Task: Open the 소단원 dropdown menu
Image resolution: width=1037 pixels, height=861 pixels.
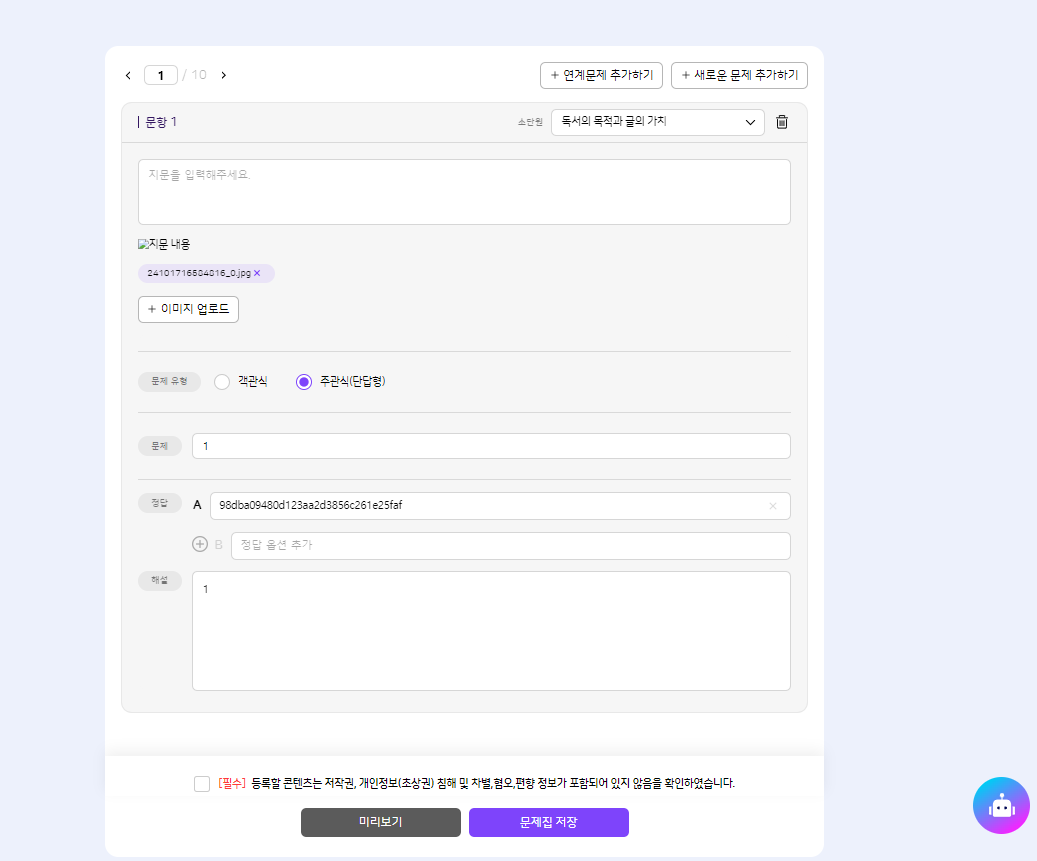Action: [x=657, y=122]
